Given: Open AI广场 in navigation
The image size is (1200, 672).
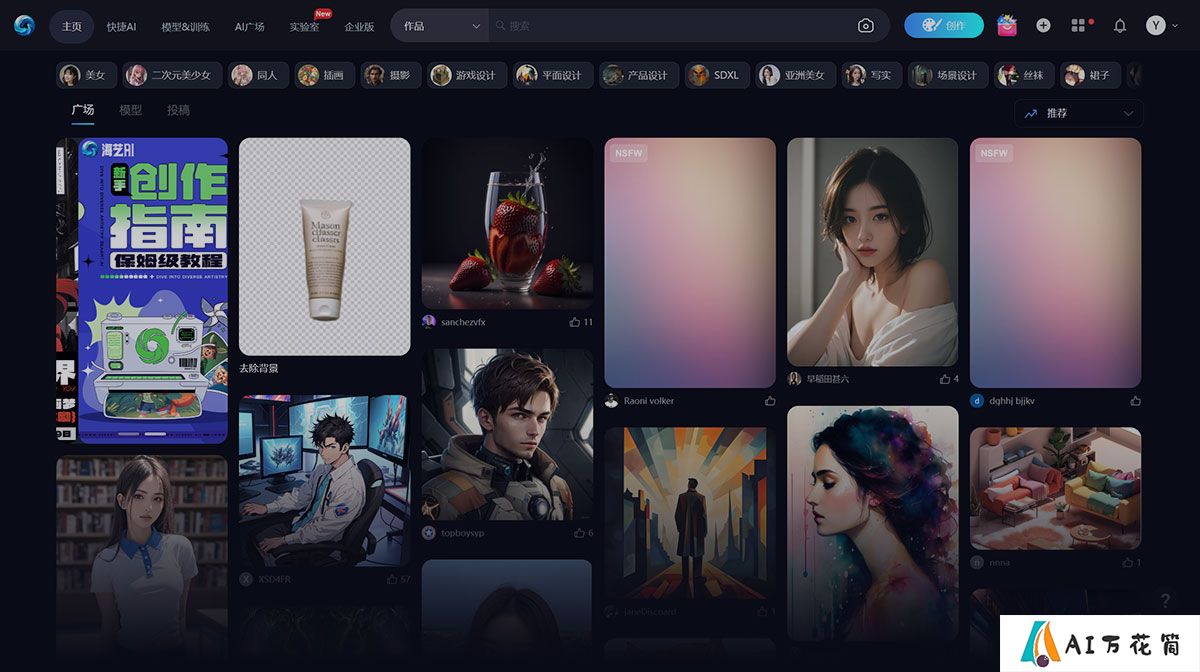Looking at the screenshot, I should click(249, 27).
